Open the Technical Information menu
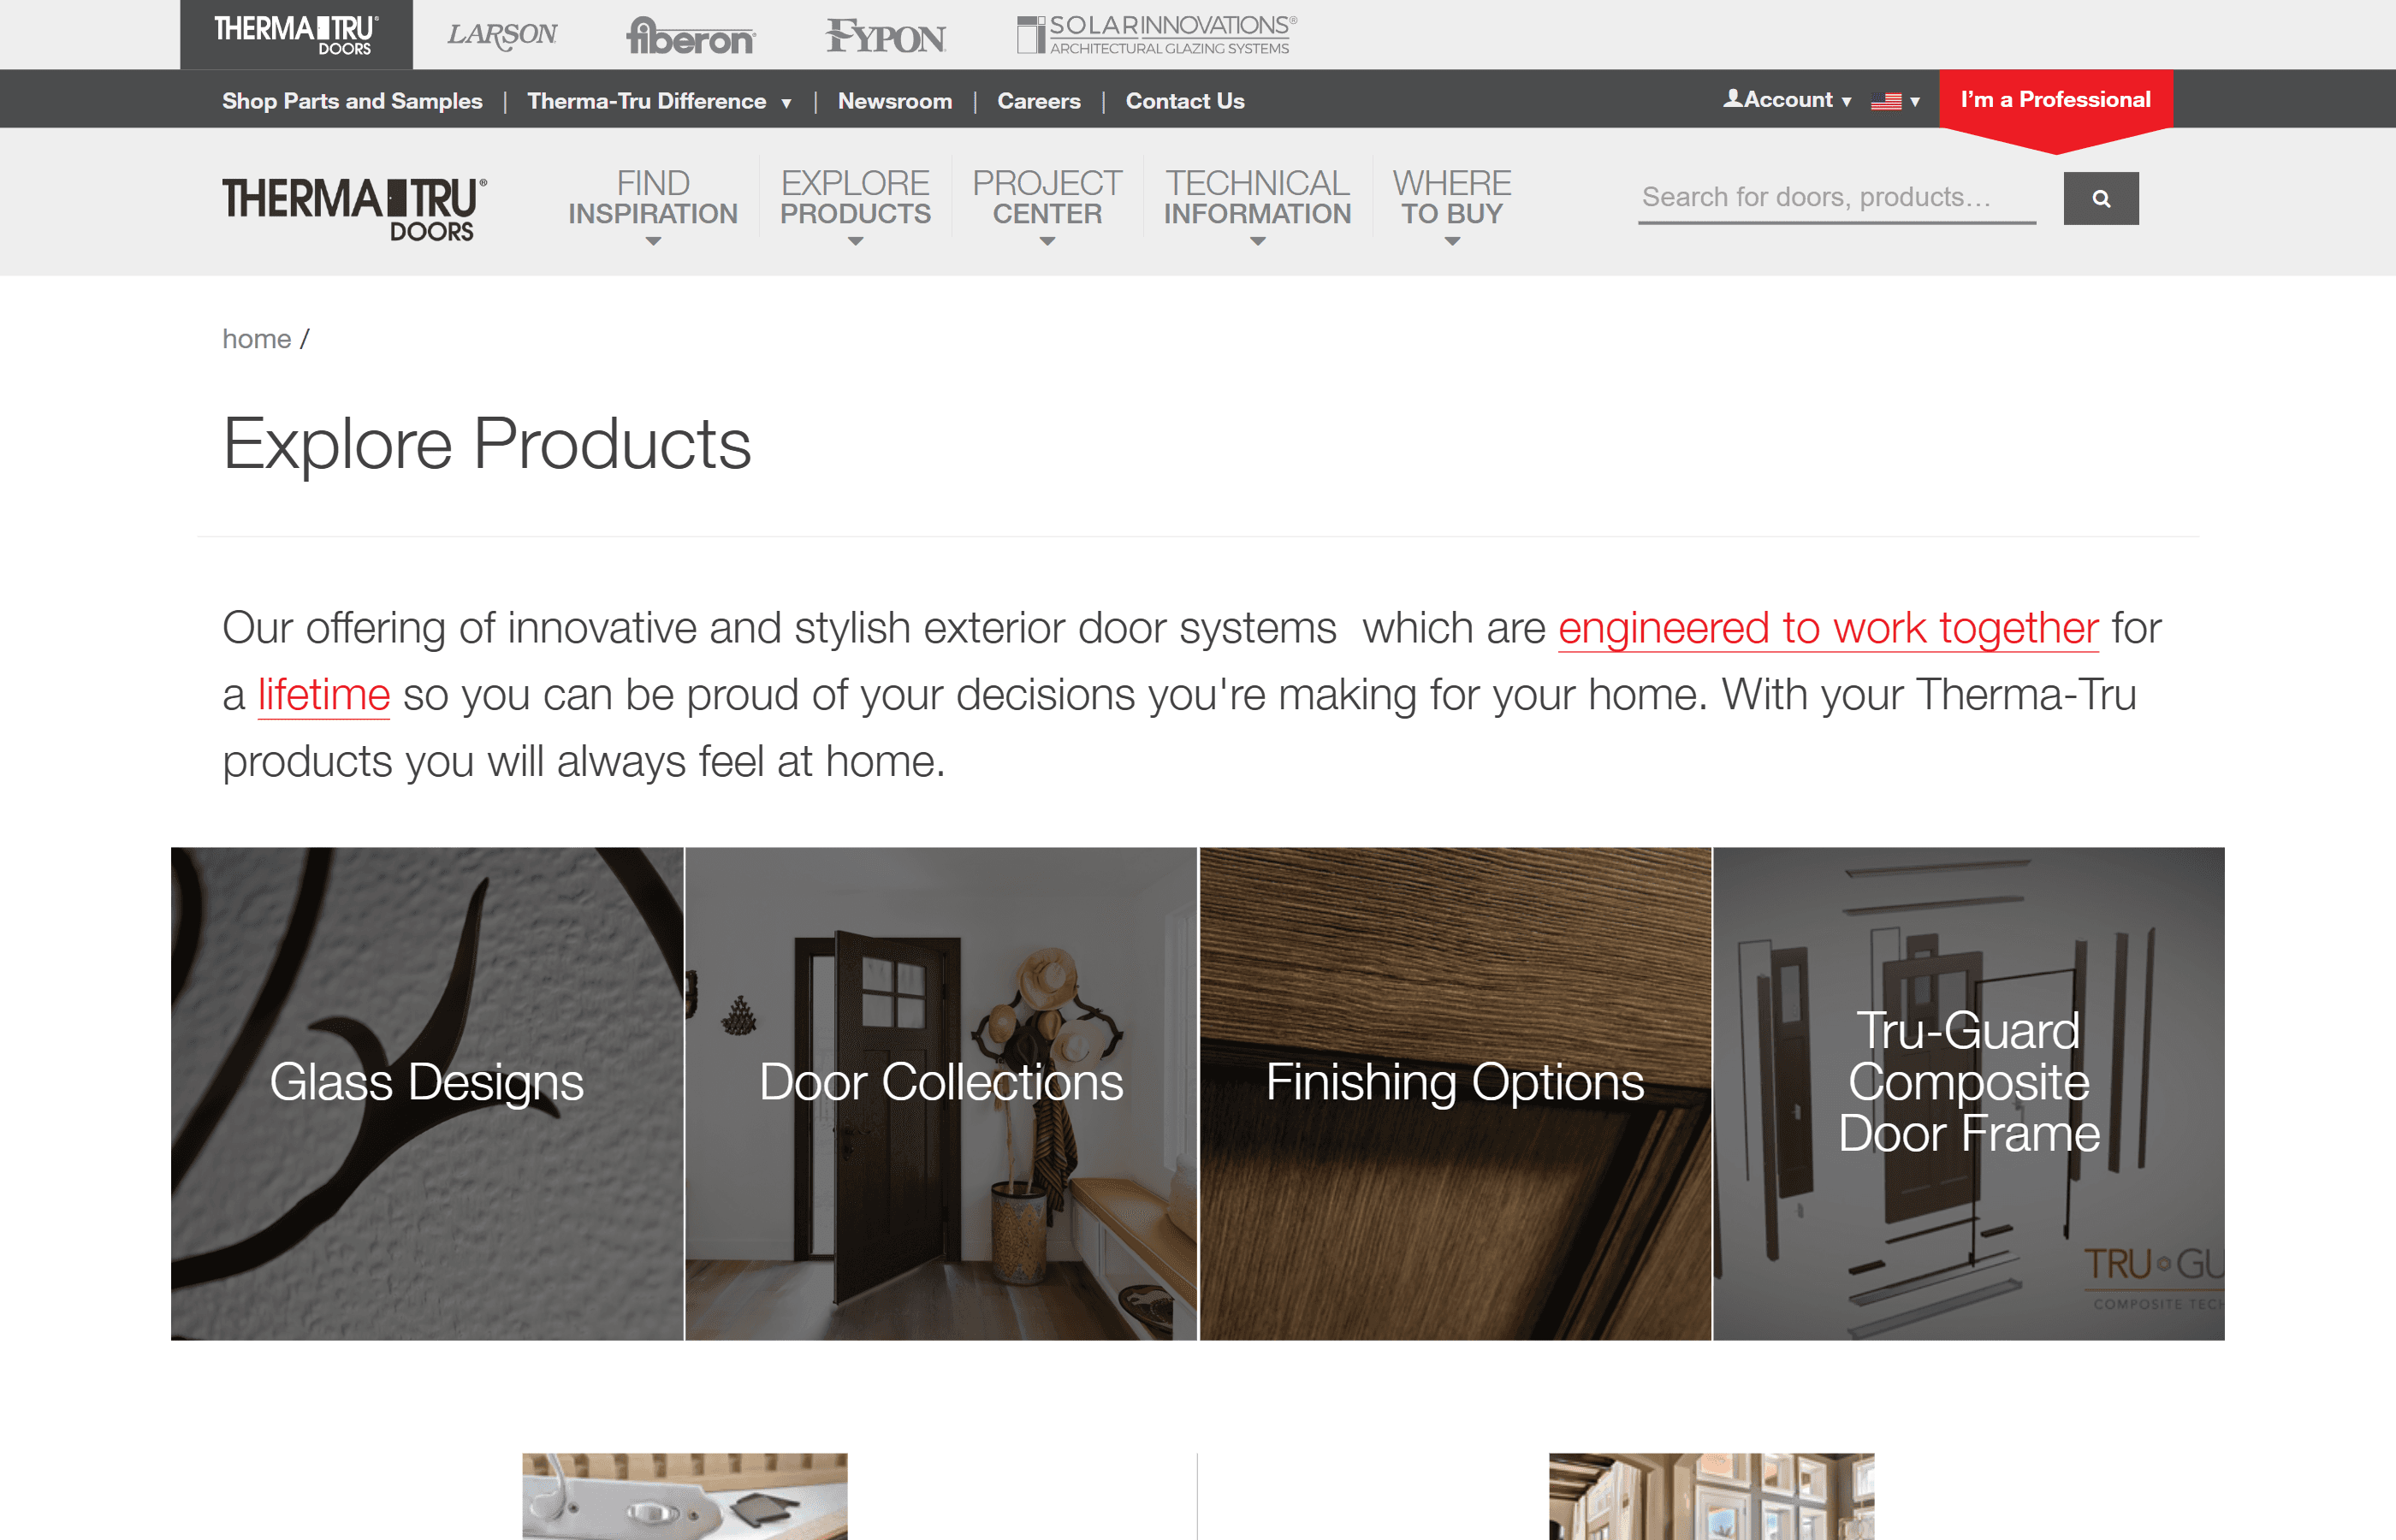Viewport: 2396px width, 1540px height. pos(1257,200)
